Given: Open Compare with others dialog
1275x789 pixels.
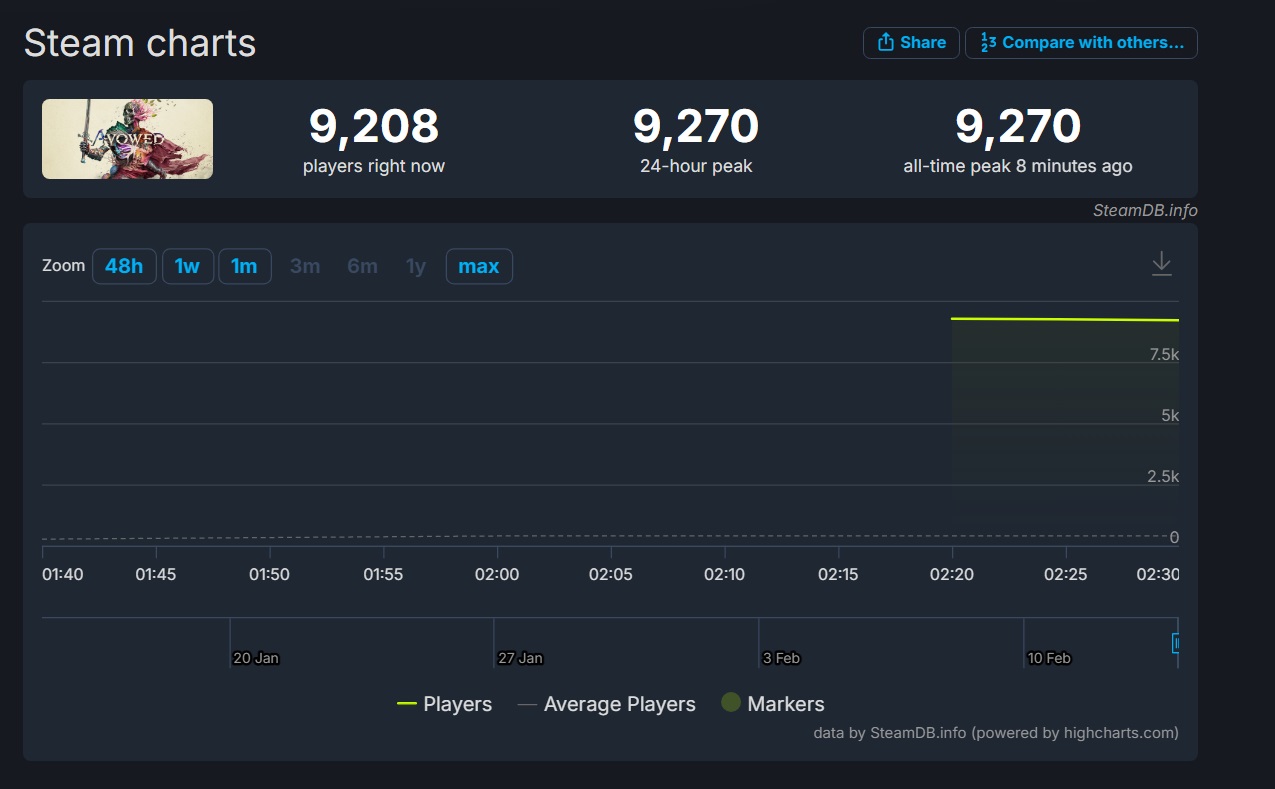Looking at the screenshot, I should tap(1081, 43).
